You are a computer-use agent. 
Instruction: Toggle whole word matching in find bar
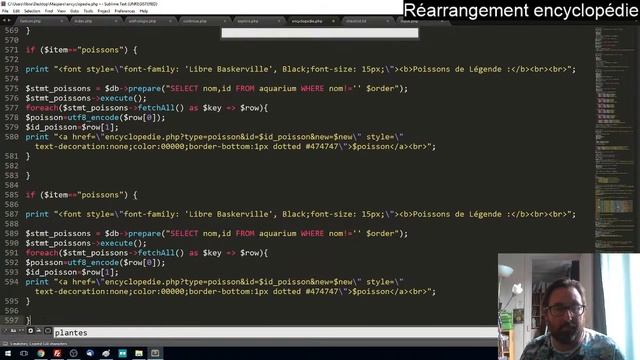click(22, 331)
